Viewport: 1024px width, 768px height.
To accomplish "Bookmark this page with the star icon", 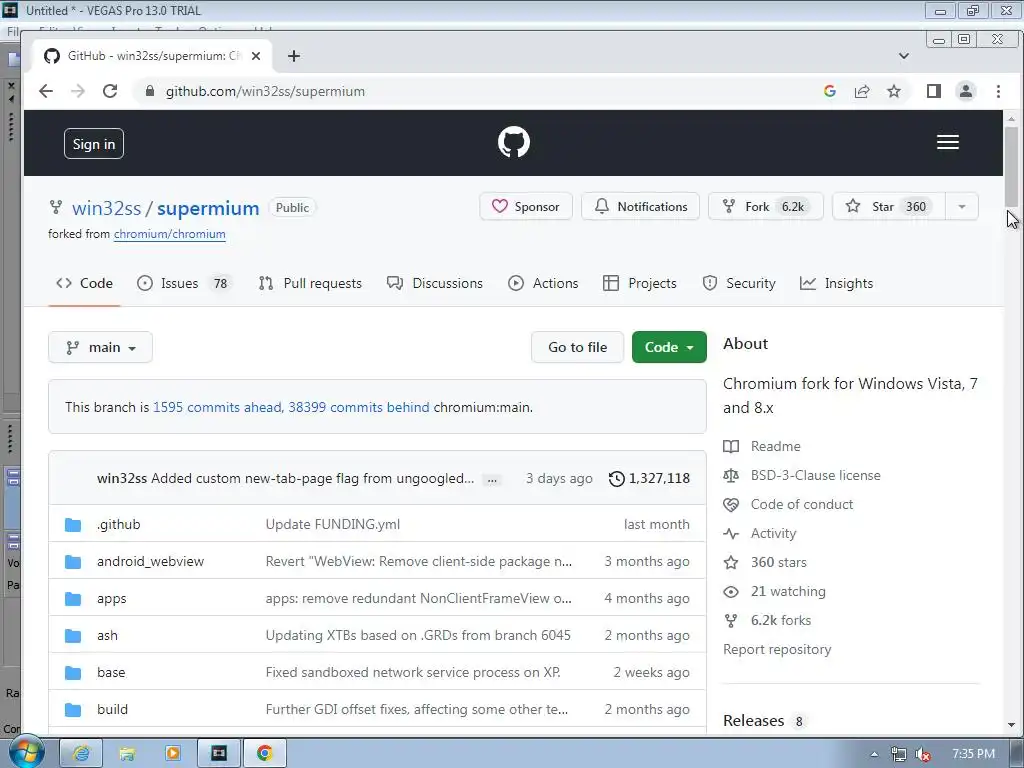I will click(894, 91).
